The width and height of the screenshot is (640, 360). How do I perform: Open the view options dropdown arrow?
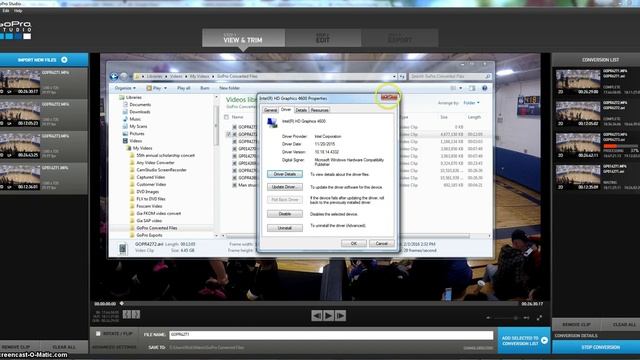point(461,88)
